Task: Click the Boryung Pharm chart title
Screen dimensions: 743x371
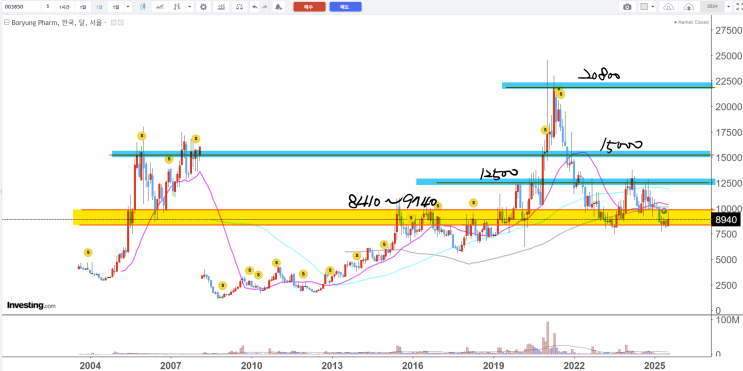Action: coord(56,22)
